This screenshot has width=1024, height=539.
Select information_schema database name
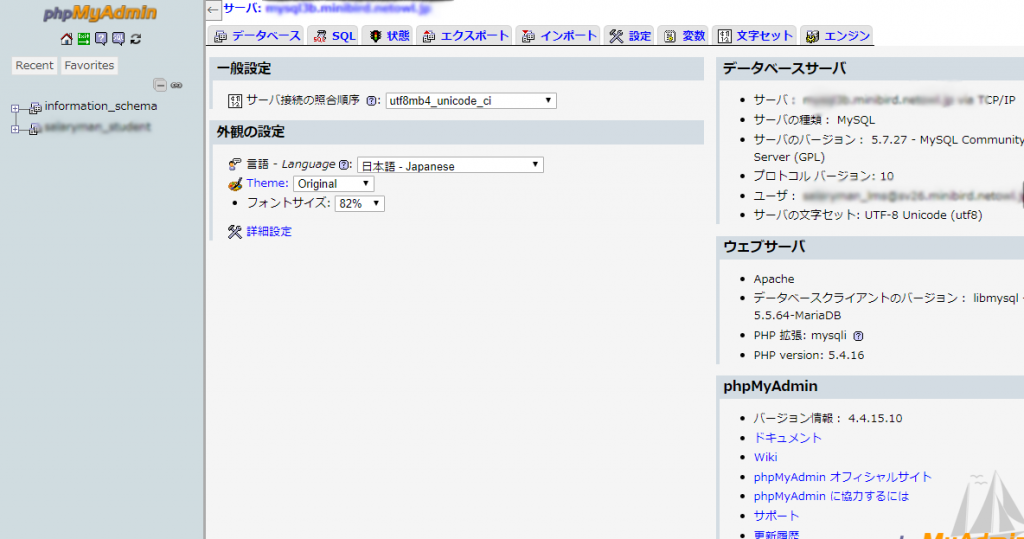click(101, 106)
